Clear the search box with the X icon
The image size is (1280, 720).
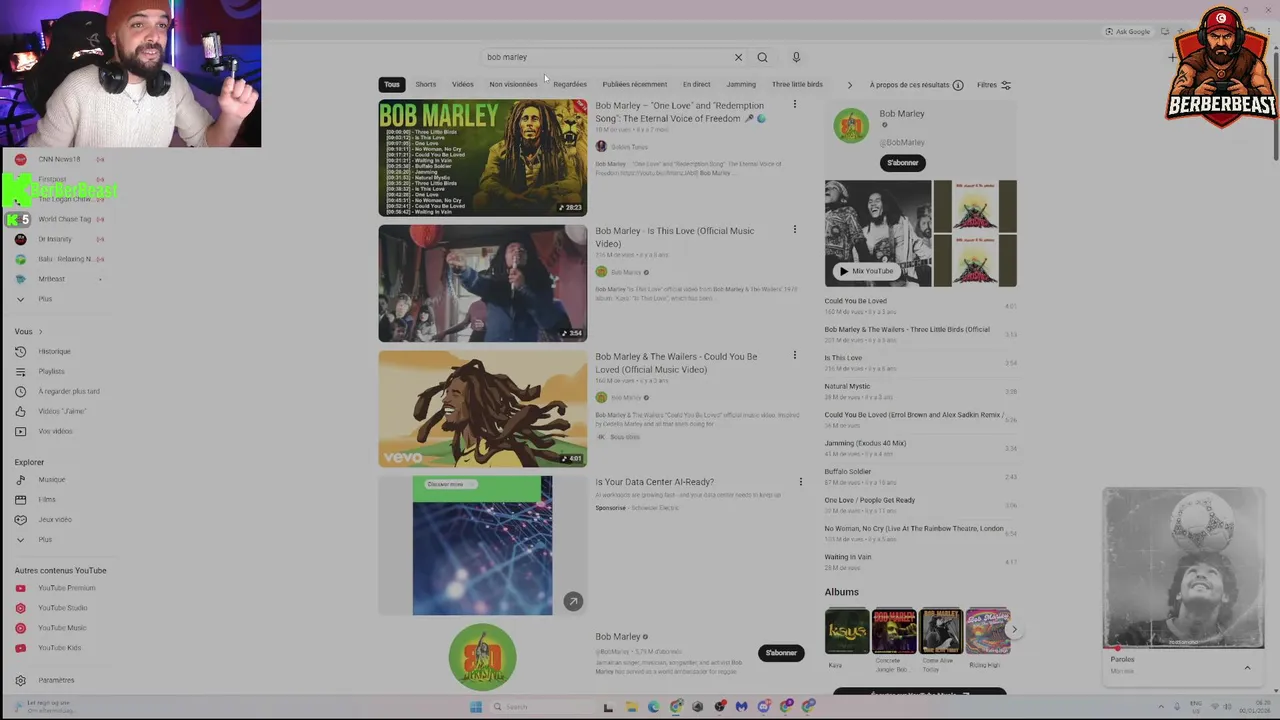click(x=738, y=57)
